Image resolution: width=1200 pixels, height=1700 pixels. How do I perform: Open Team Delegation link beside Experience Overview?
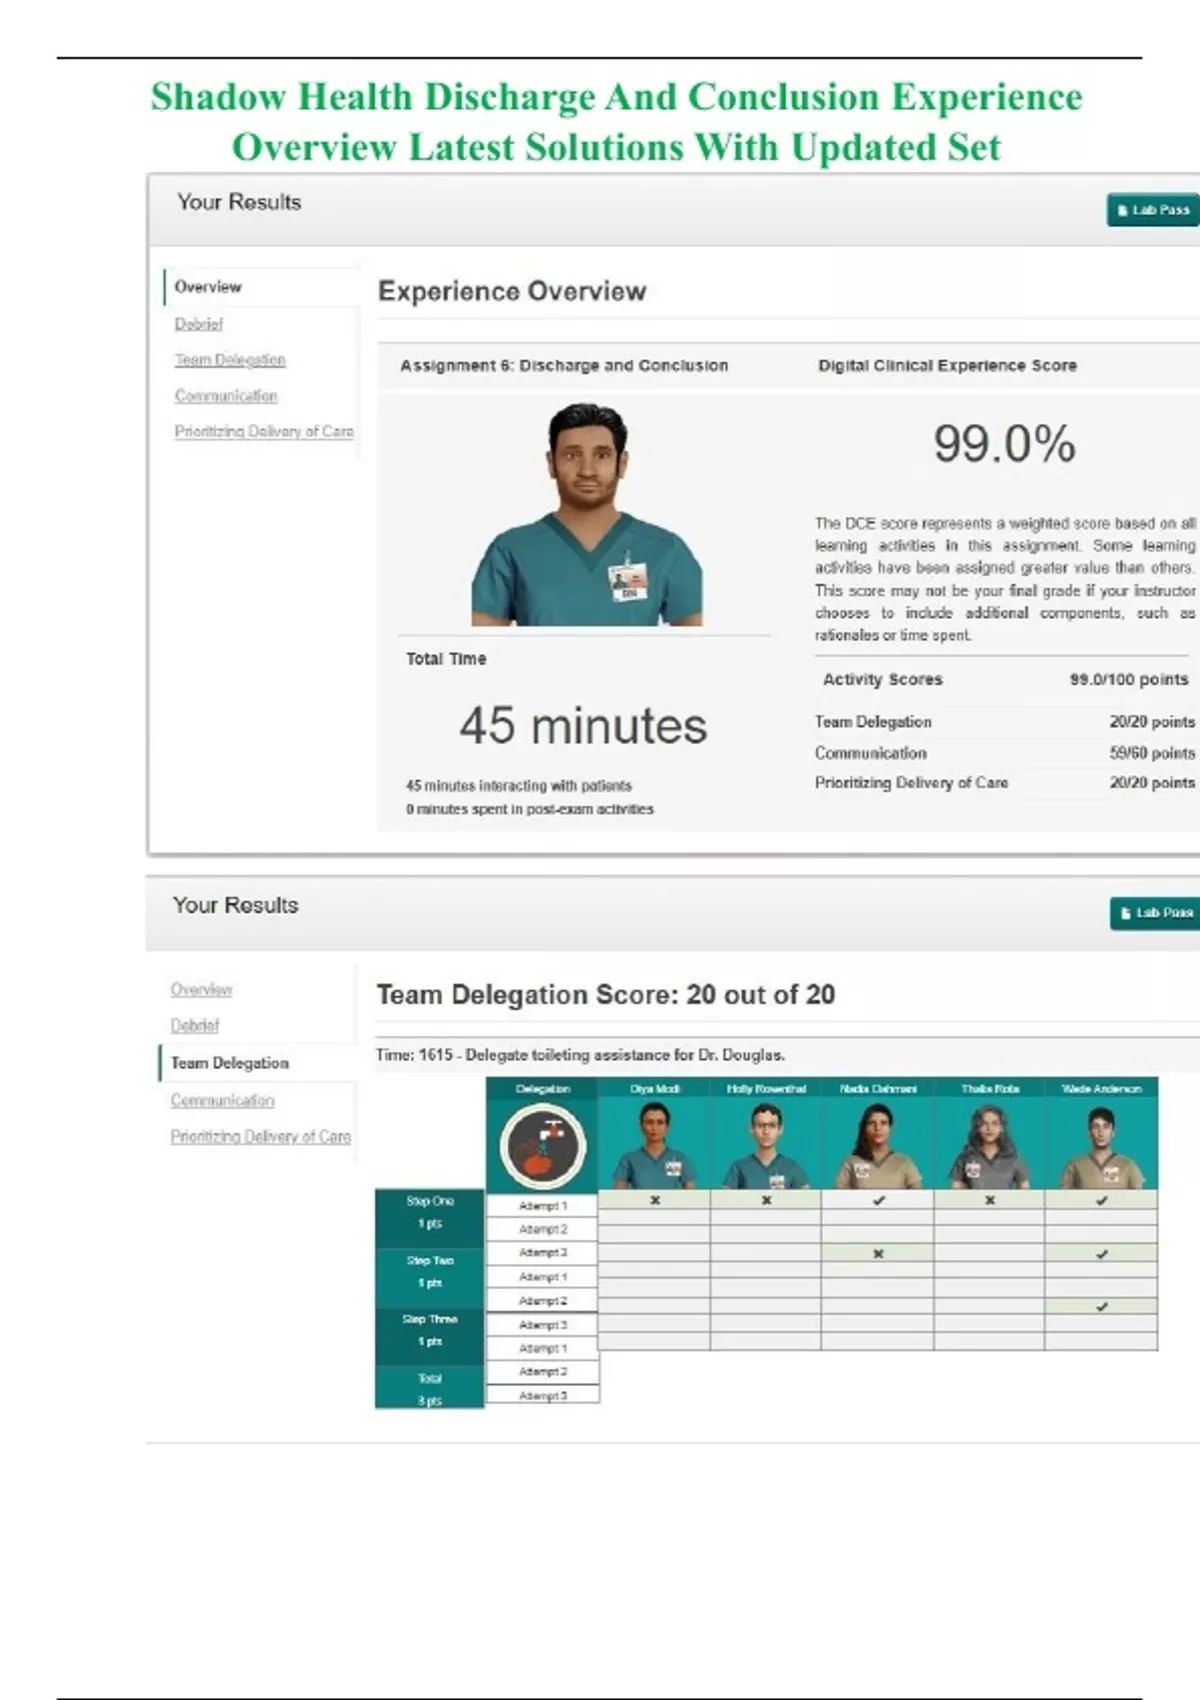pyautogui.click(x=229, y=360)
